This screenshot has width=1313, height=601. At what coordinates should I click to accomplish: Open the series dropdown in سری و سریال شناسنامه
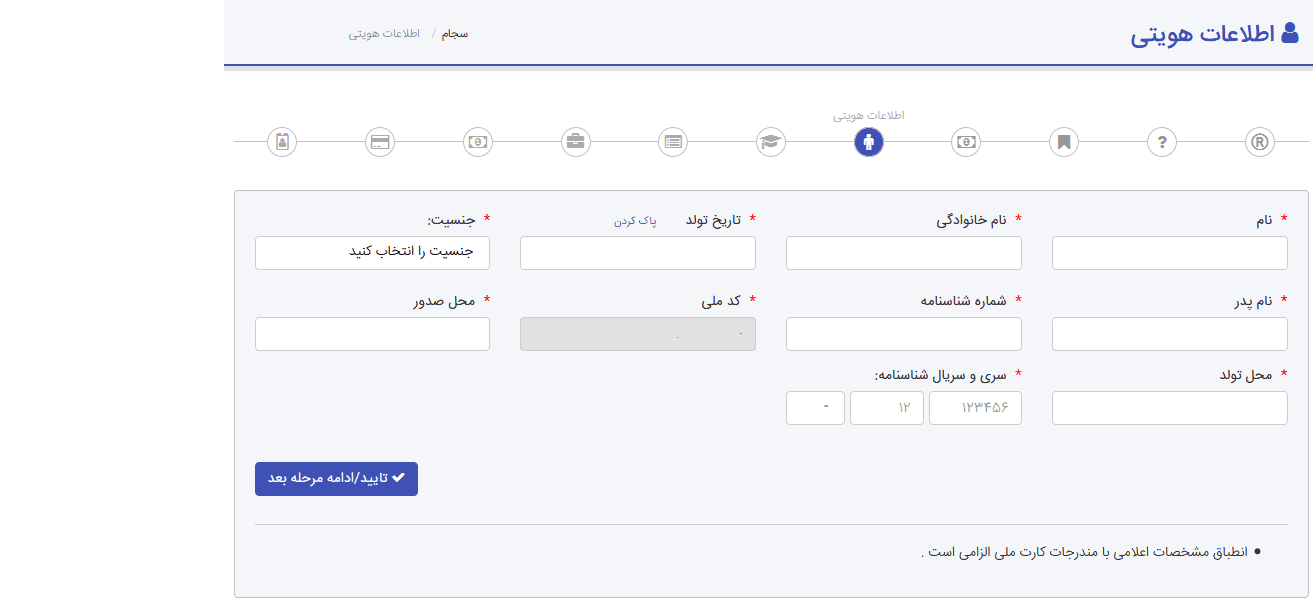[x=815, y=408]
